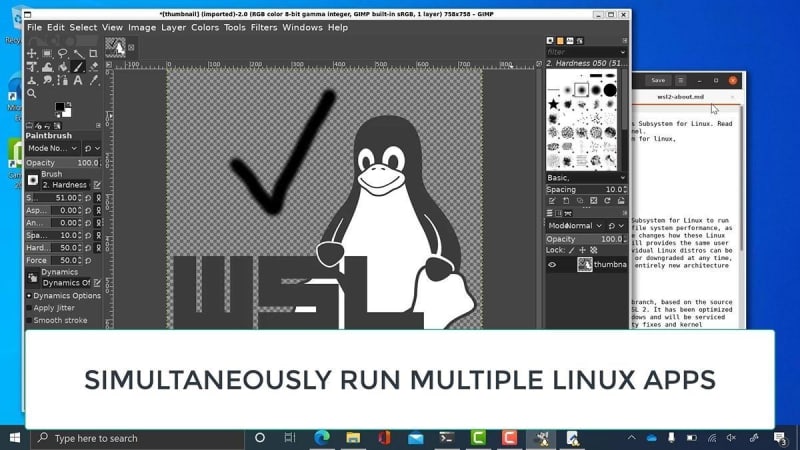Select the Move tool in GIMP toolbox
Screen dimensions: 800x450
pos(32,53)
